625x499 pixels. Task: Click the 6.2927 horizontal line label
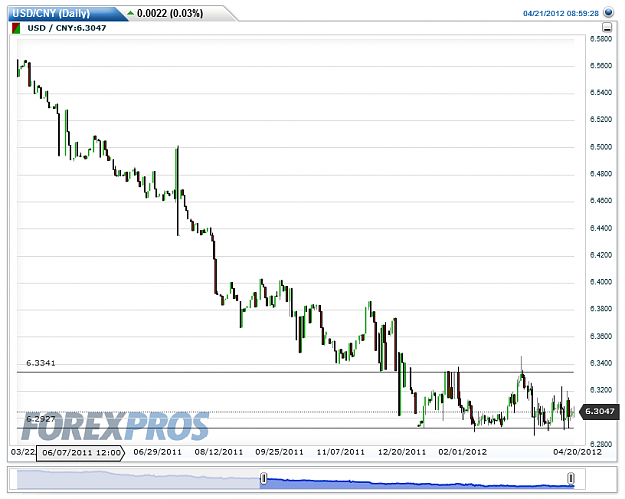tap(41, 419)
